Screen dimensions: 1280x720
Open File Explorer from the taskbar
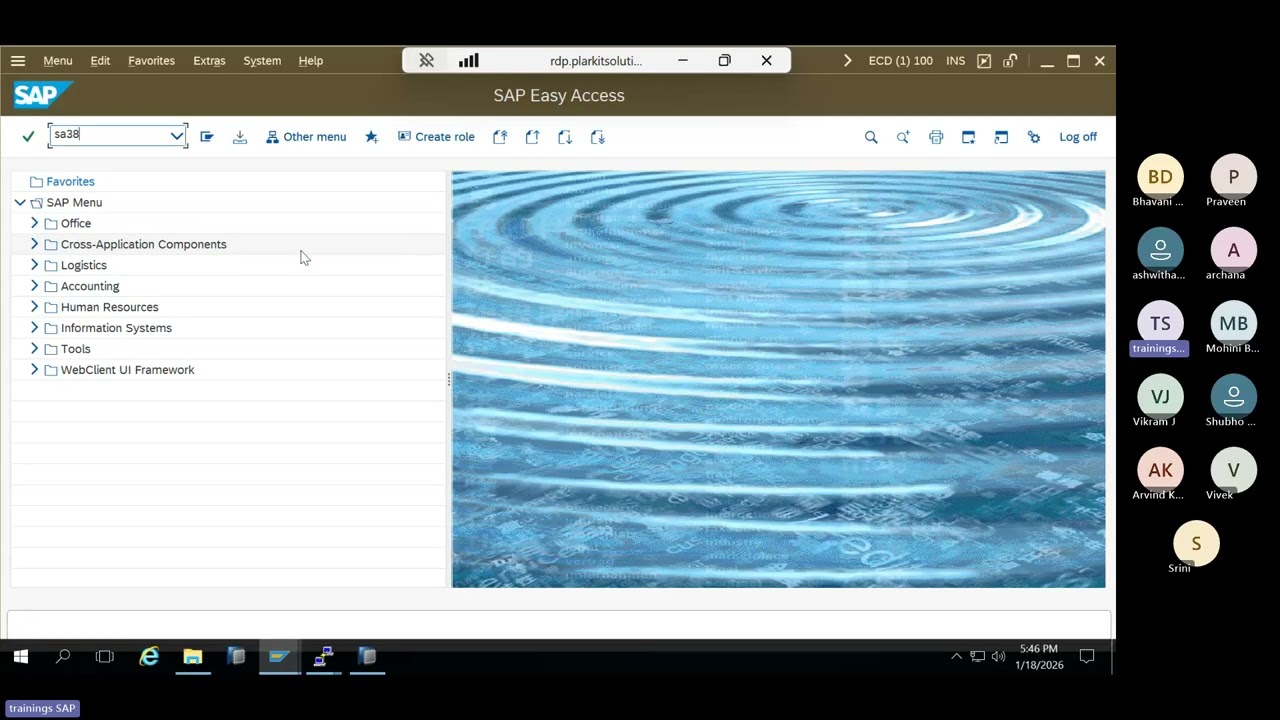(193, 657)
